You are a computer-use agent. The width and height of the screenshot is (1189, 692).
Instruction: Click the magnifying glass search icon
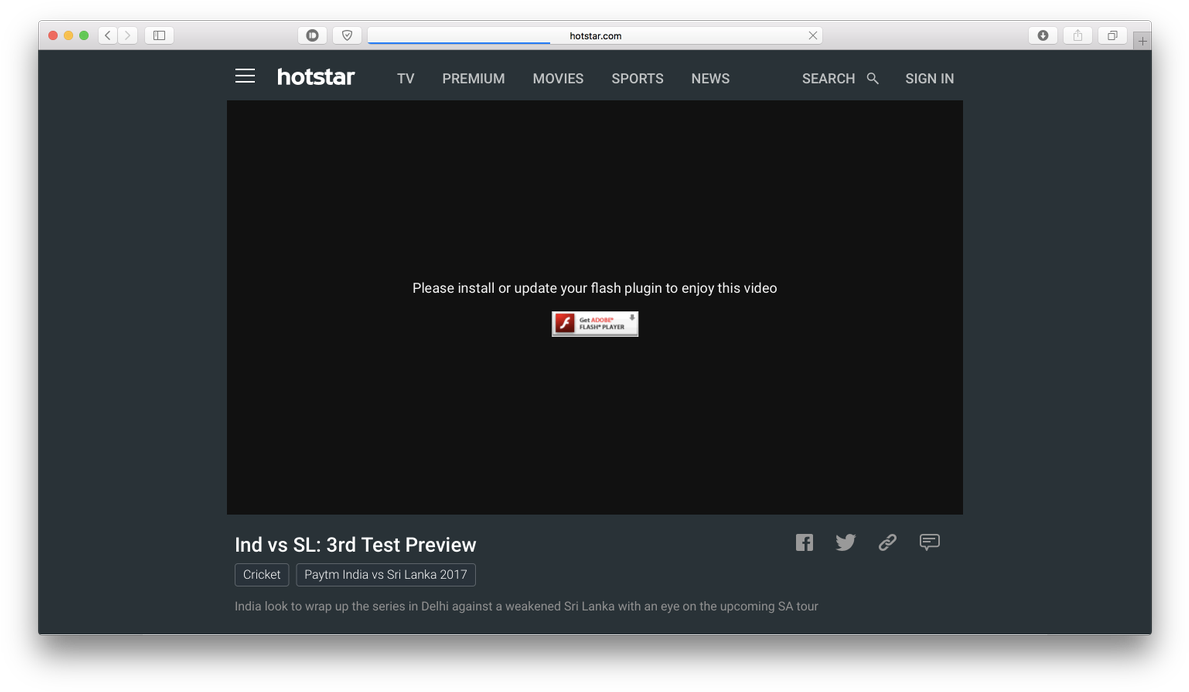pos(873,79)
